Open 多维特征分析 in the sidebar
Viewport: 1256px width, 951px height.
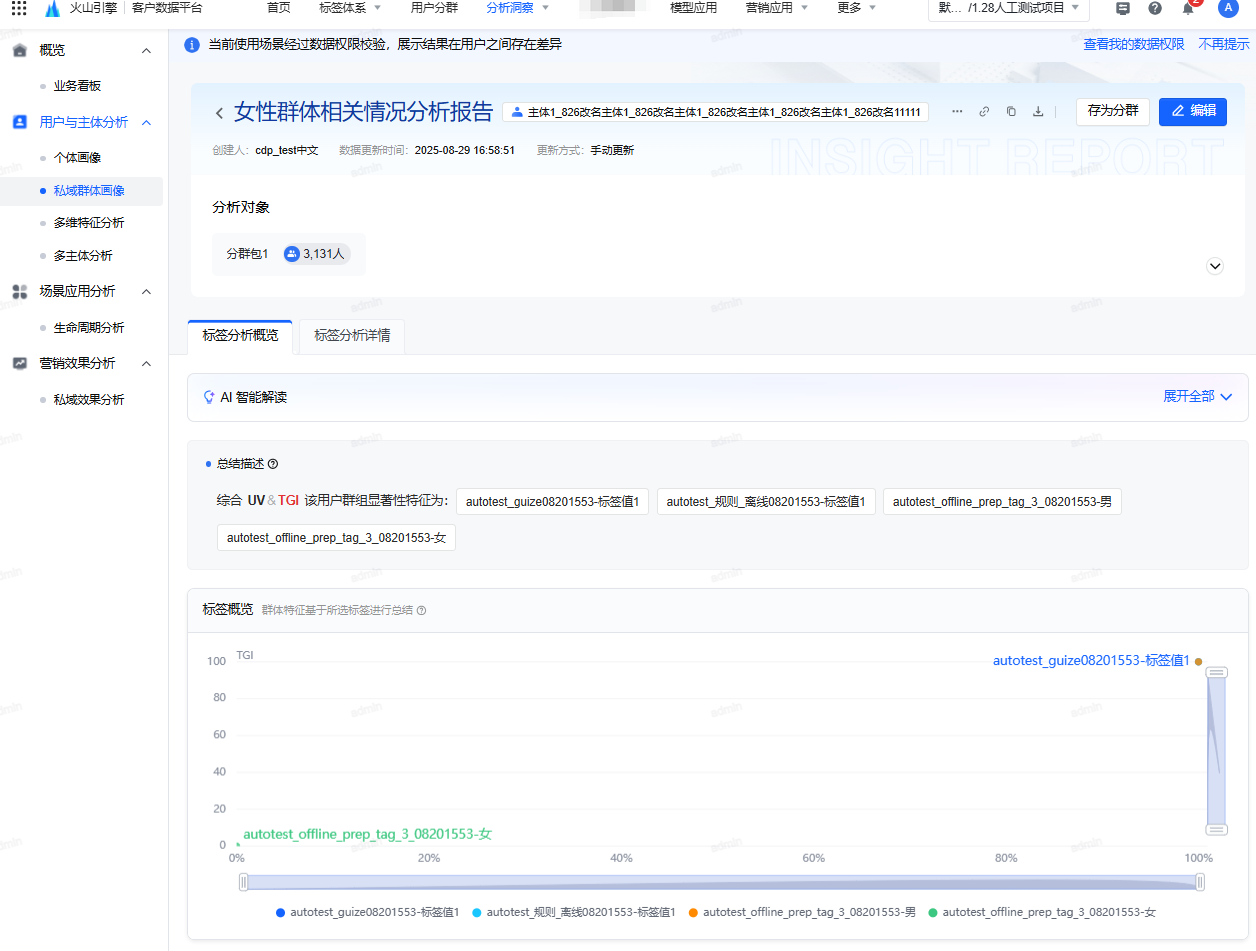(x=89, y=223)
